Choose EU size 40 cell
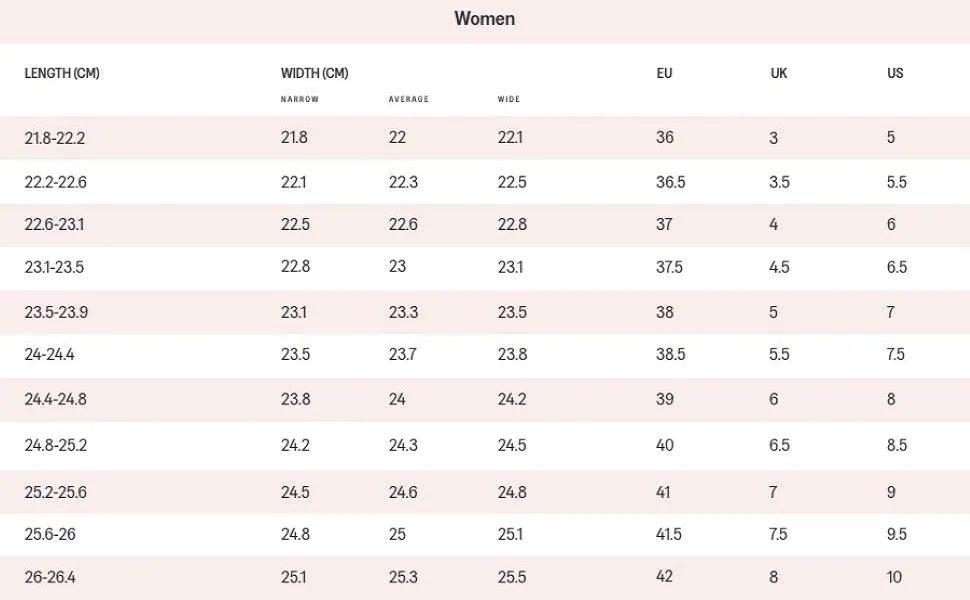Screen dimensions: 970x600 click(665, 445)
